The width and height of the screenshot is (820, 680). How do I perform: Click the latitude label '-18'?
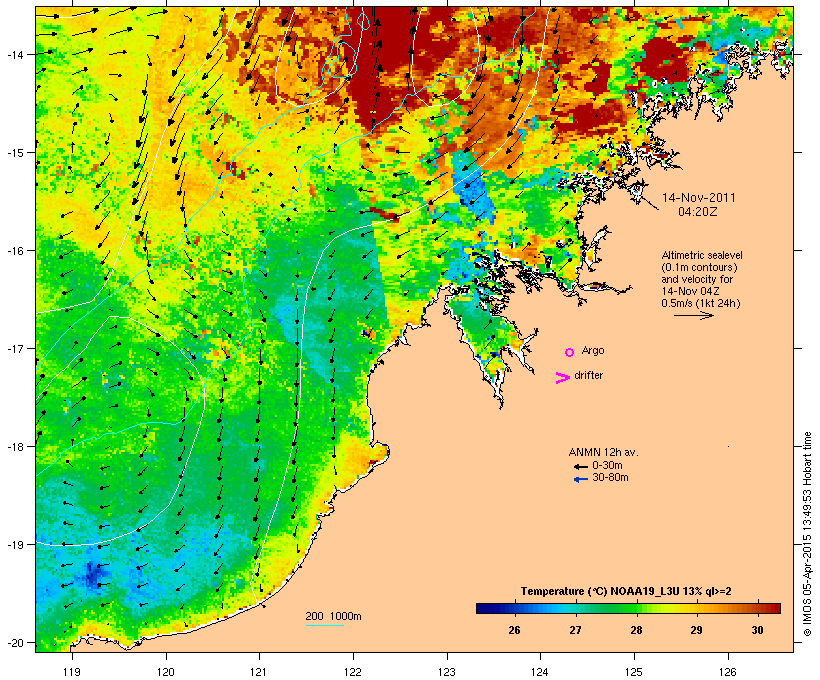click(x=14, y=447)
